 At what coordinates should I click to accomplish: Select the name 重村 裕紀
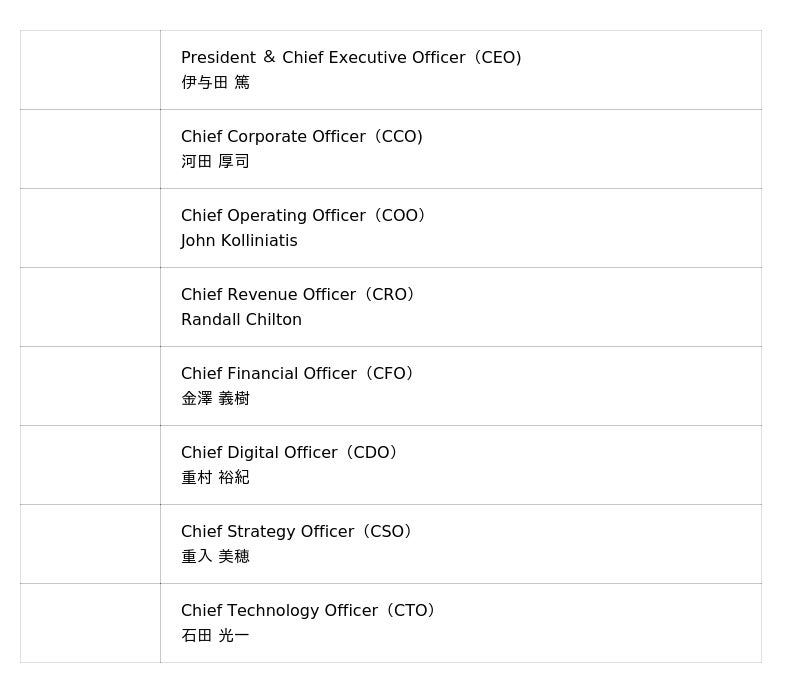coord(215,478)
